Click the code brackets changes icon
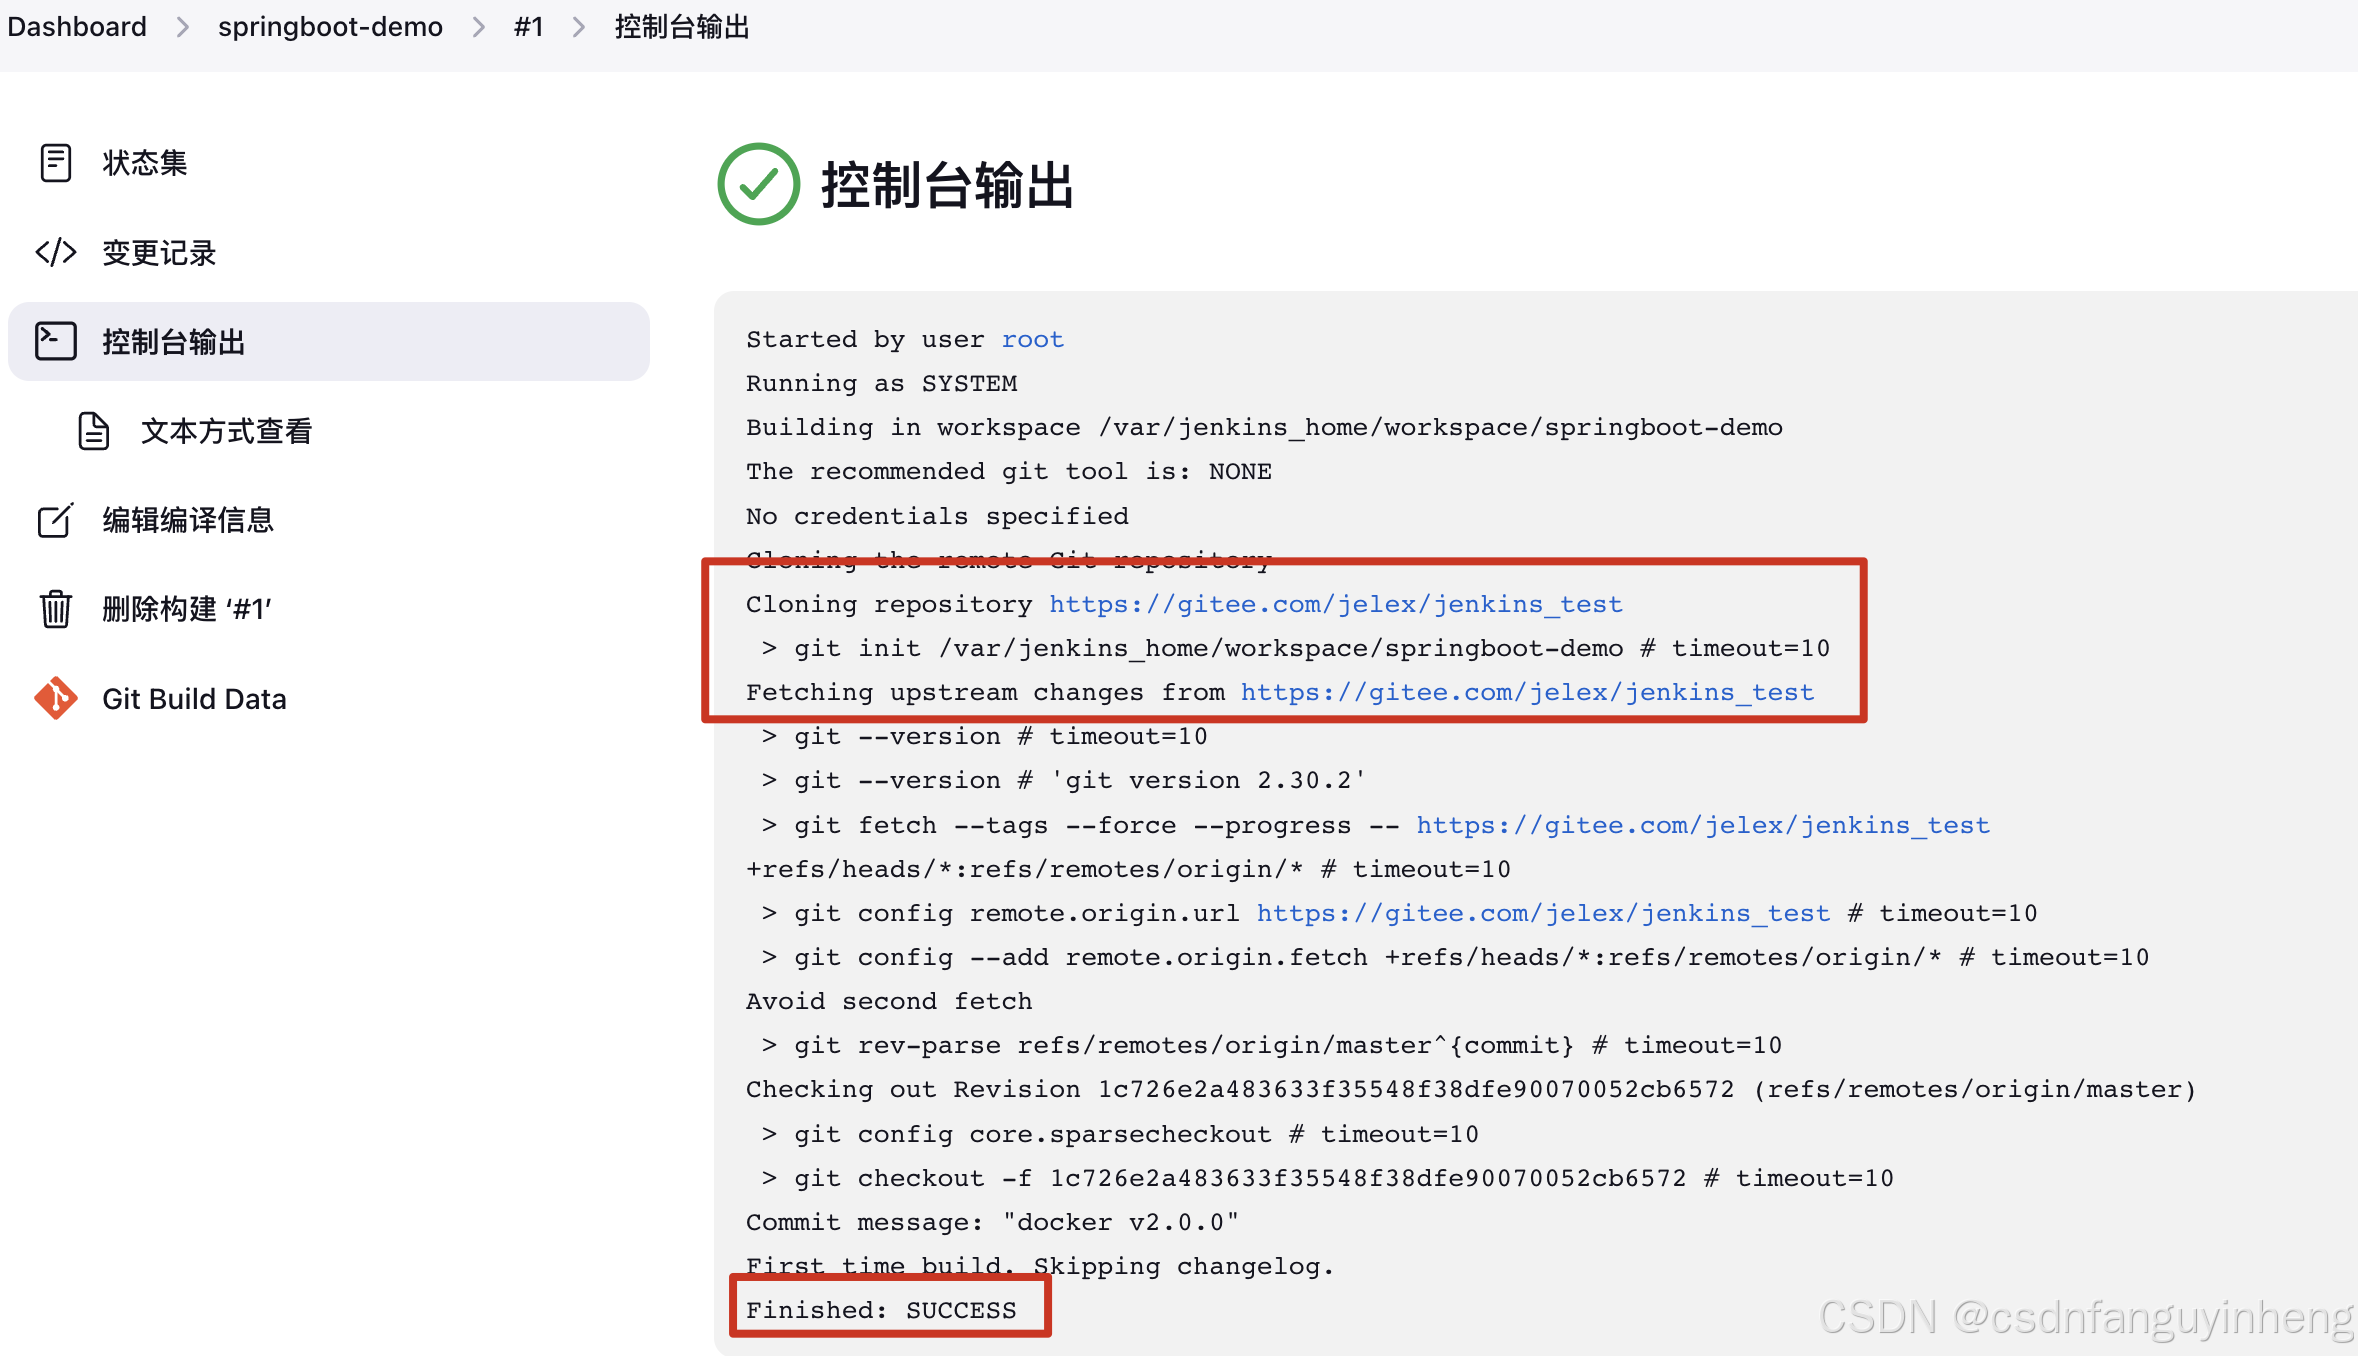 (x=56, y=252)
